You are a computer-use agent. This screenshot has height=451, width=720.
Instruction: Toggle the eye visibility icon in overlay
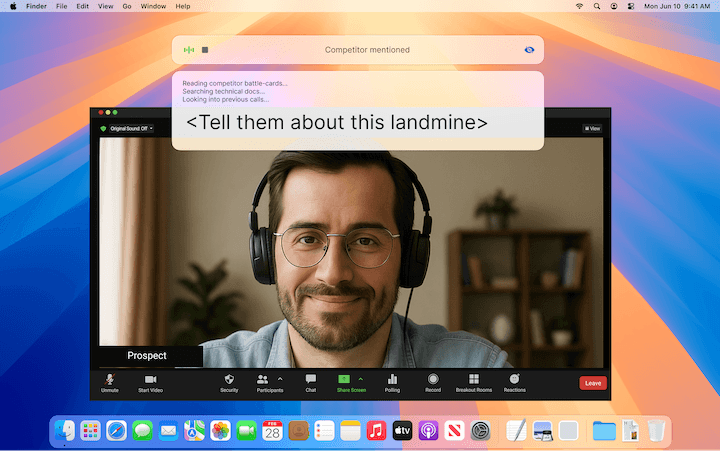pyautogui.click(x=529, y=50)
